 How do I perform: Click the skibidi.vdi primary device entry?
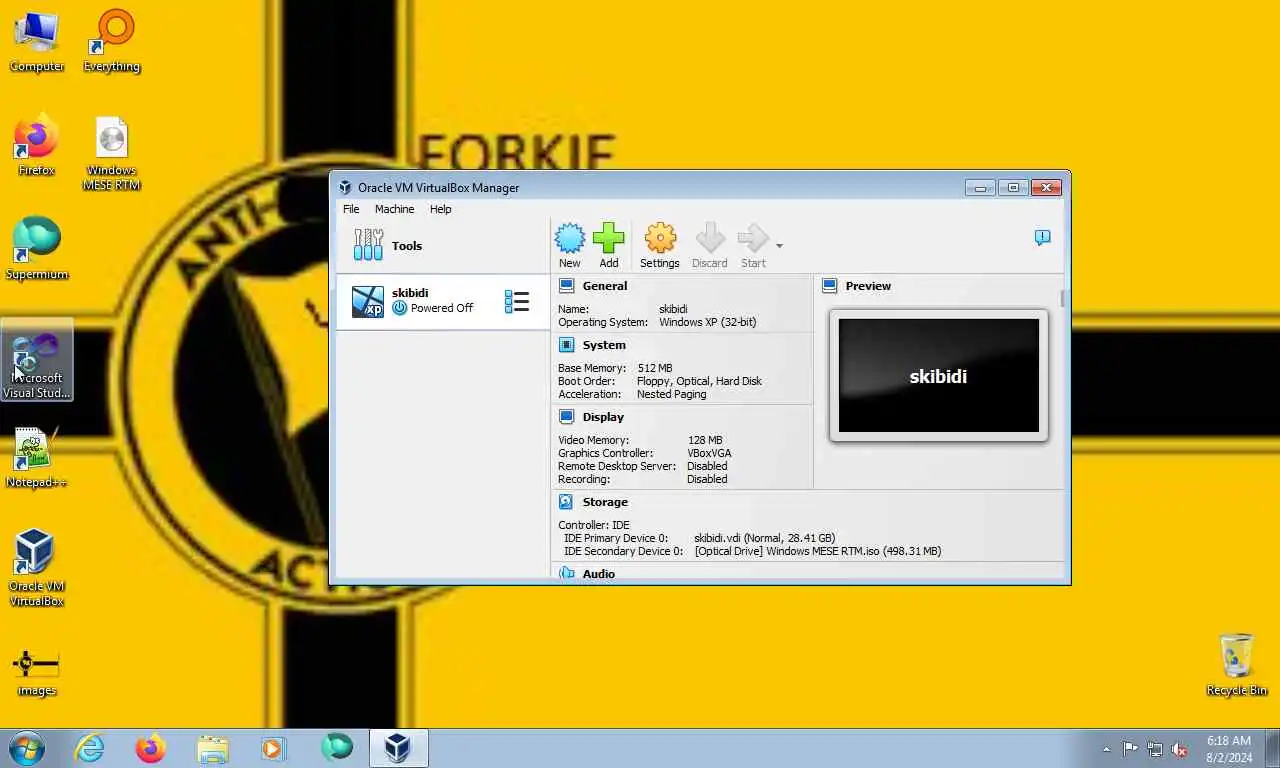(764, 538)
